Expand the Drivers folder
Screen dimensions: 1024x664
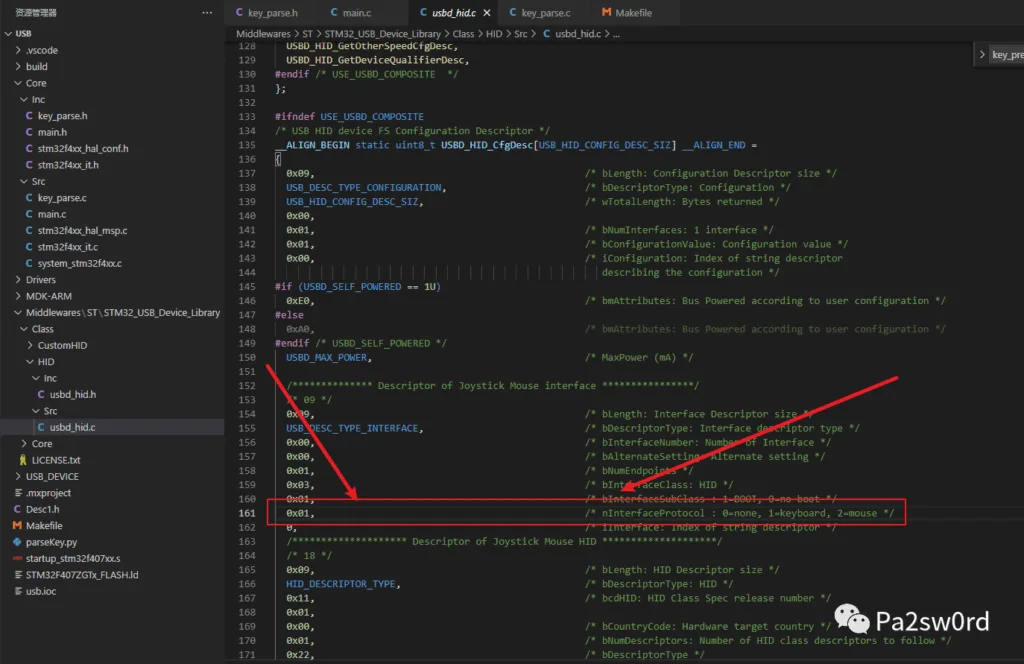pyautogui.click(x=18, y=279)
